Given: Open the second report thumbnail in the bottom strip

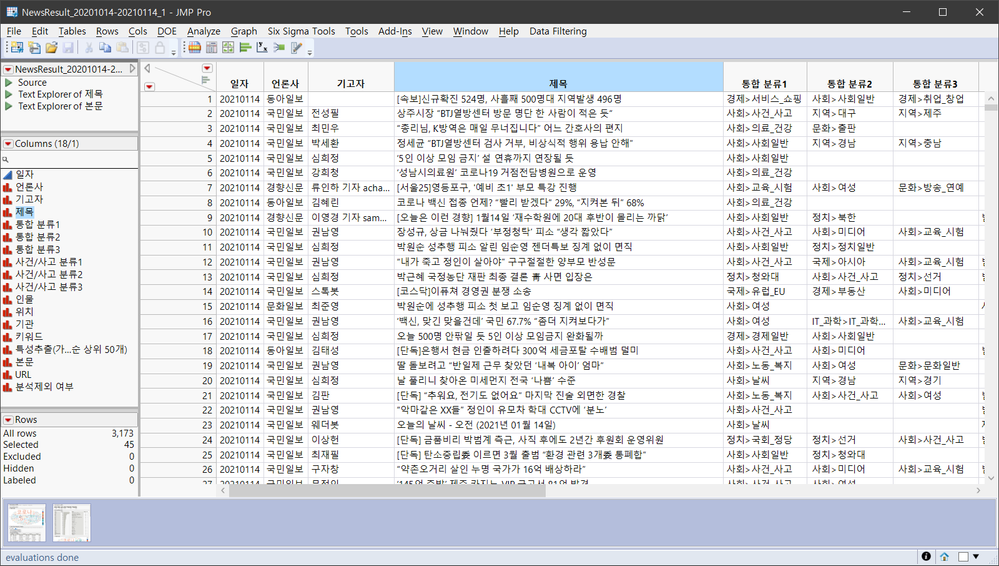Looking at the screenshot, I should coord(71,523).
